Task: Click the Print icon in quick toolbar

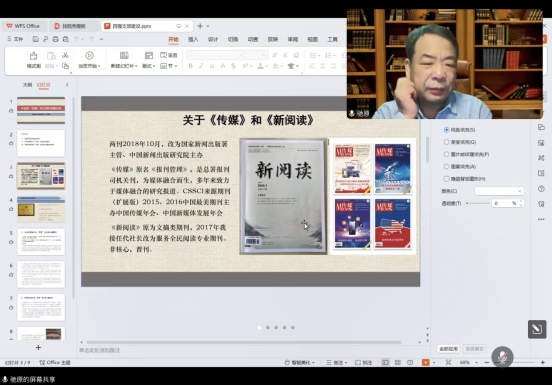Action: pos(55,39)
